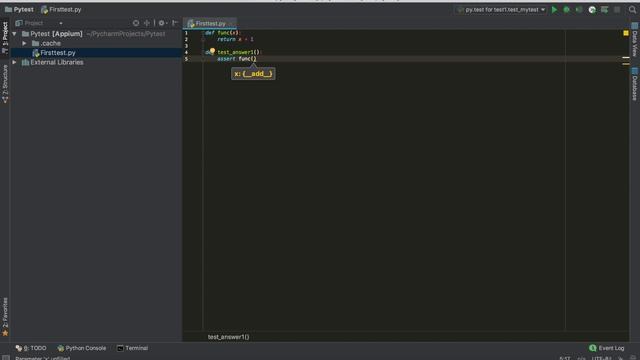Expand the .cache folder
Image resolution: width=640 pixels, height=360 pixels.
[x=24, y=43]
